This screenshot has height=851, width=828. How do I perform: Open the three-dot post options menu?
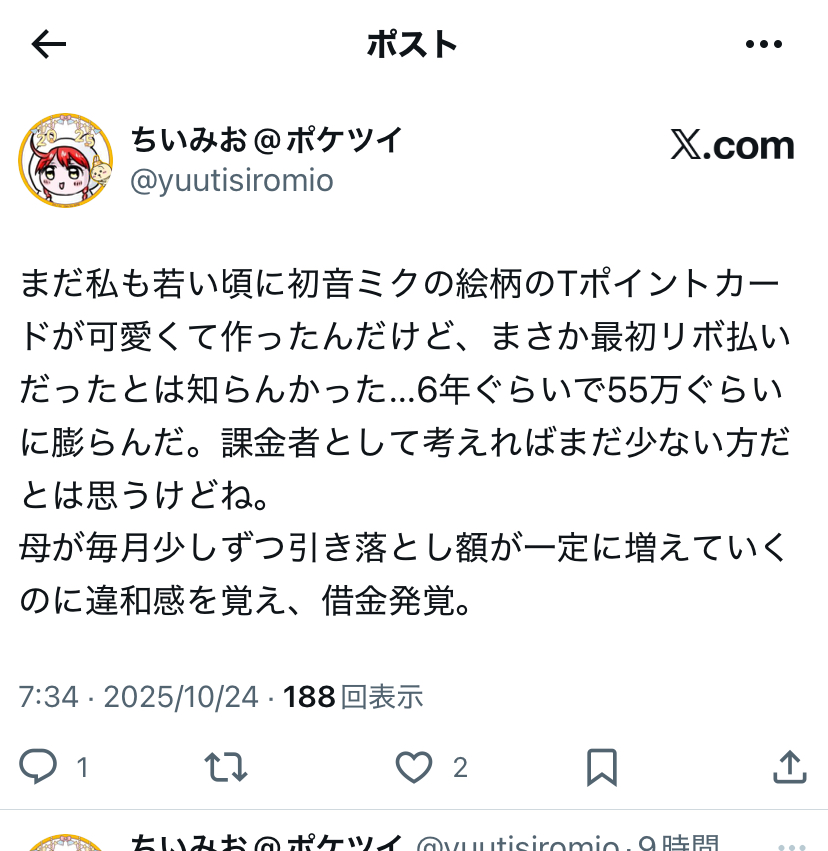[x=763, y=44]
